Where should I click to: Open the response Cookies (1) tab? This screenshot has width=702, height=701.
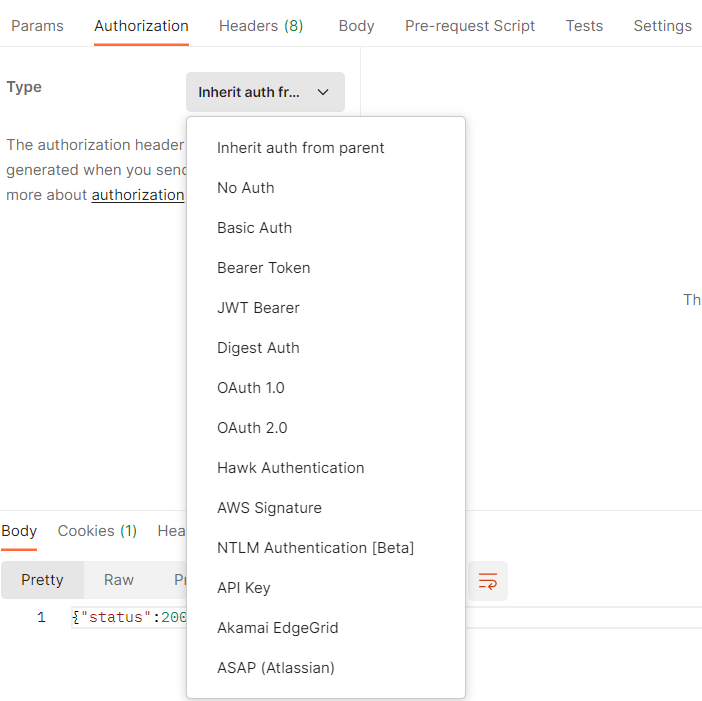point(97,531)
